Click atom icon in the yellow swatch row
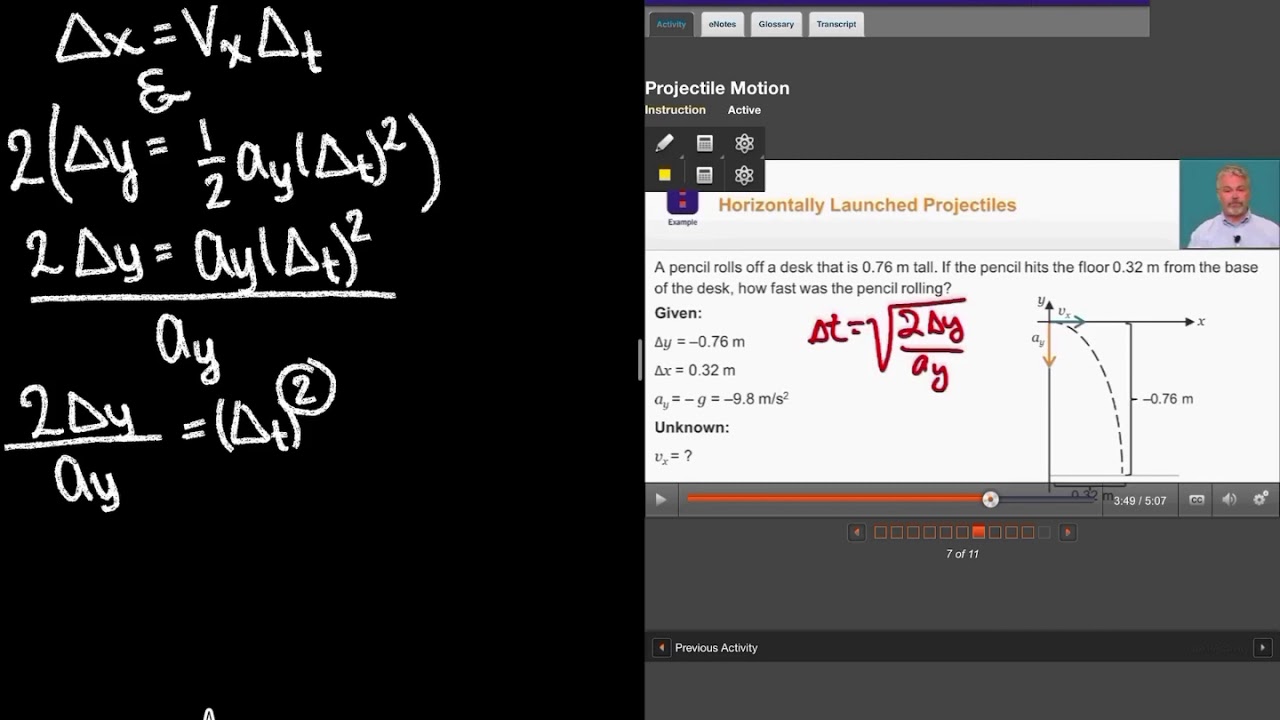 [x=744, y=175]
